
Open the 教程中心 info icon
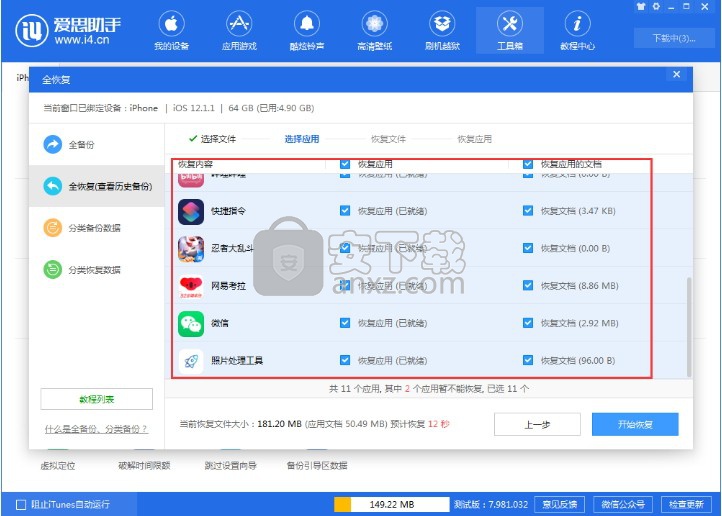[577, 23]
